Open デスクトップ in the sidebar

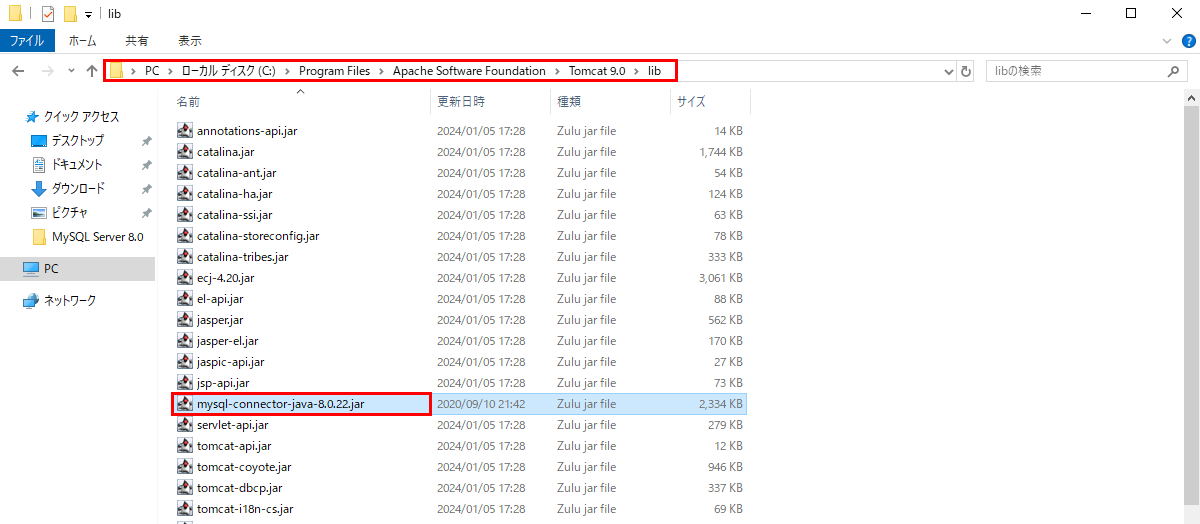pos(78,141)
